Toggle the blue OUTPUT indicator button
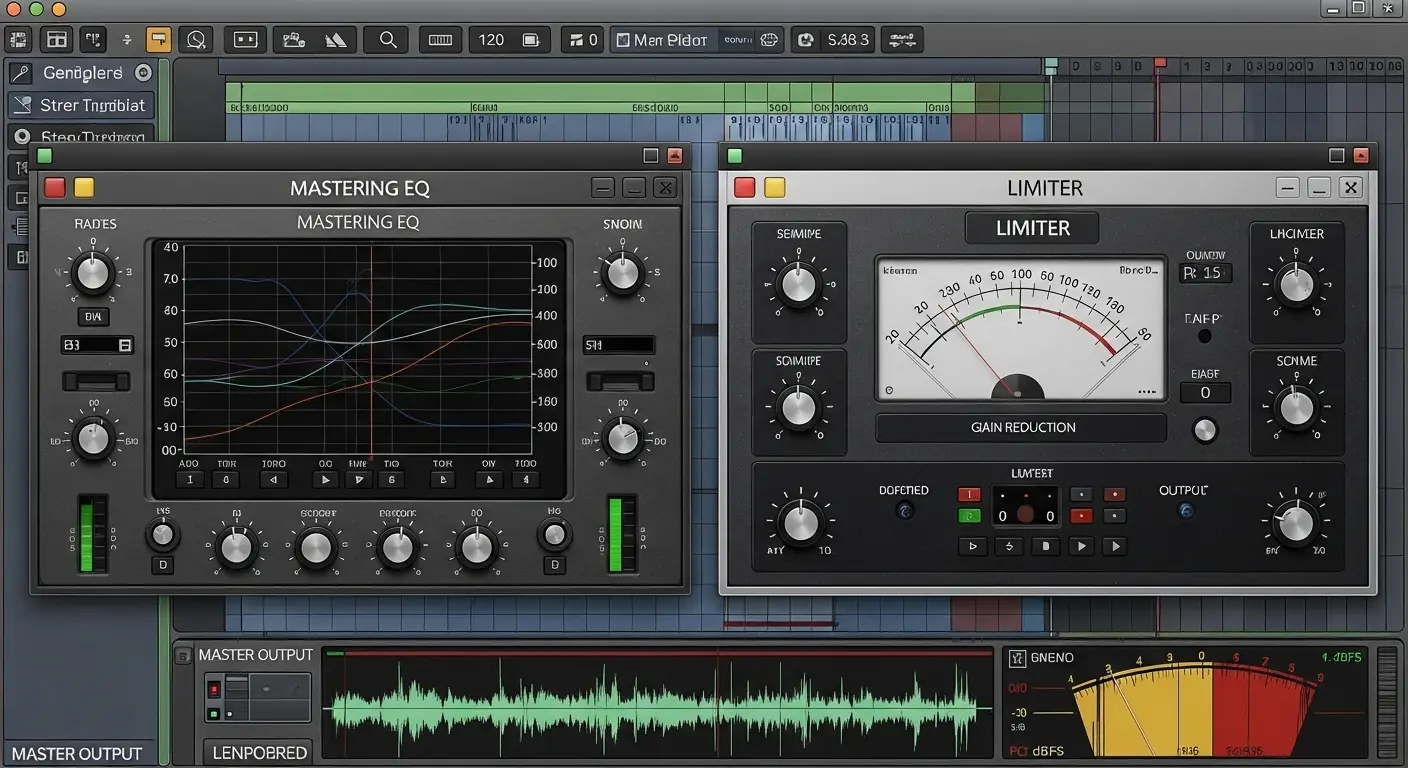The width and height of the screenshot is (1408, 768). click(x=1186, y=510)
